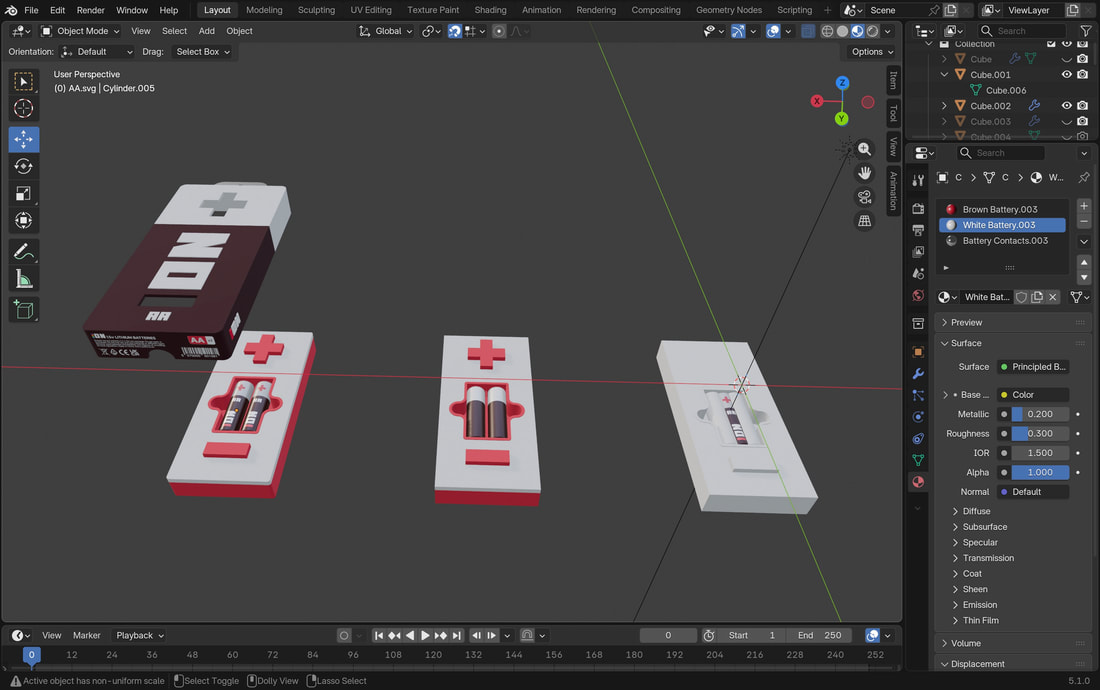This screenshot has height=690, width=1100.
Task: Open the Drag Select Box dropdown
Action: coord(203,52)
